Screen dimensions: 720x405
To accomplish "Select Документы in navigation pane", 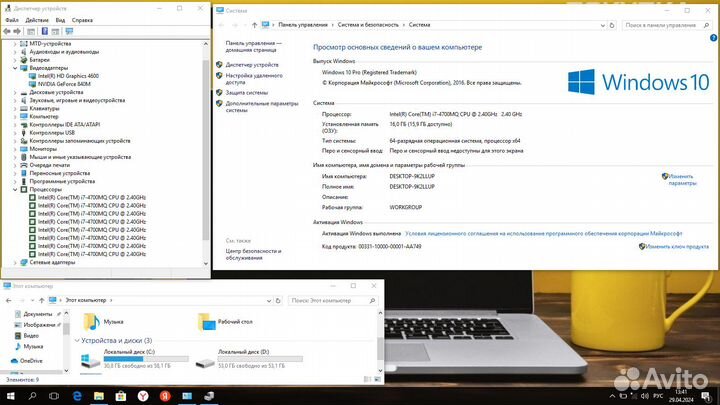I will 37,314.
